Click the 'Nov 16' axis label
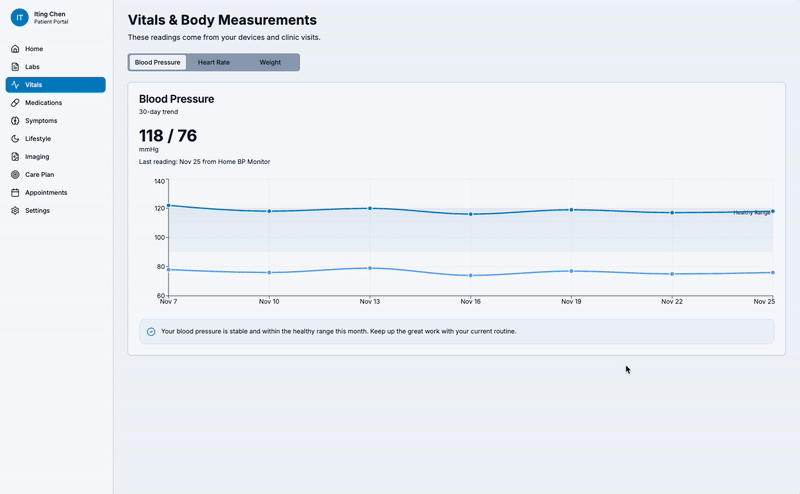This screenshot has height=494, width=800. (470, 302)
